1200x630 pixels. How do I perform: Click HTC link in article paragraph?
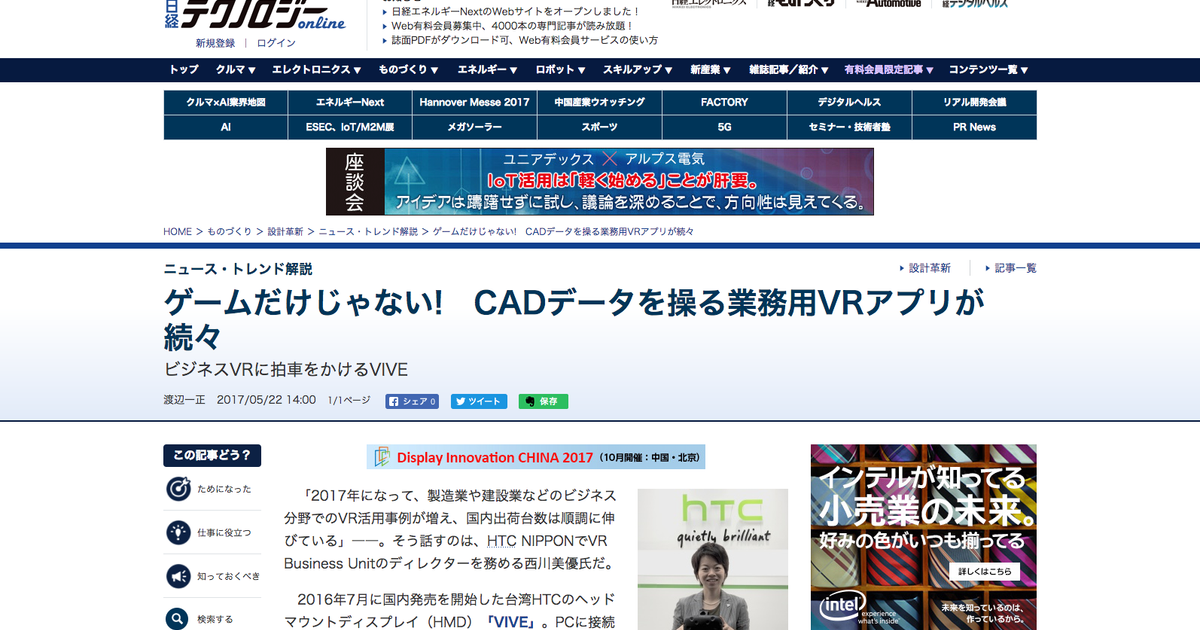coord(501,540)
